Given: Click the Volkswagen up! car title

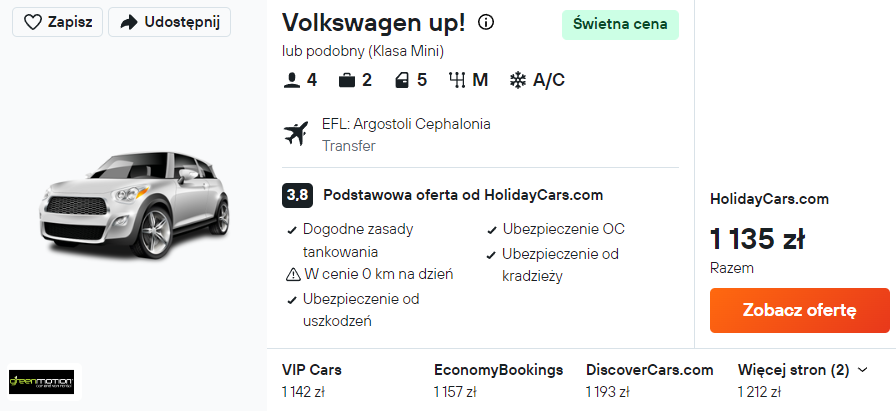Looking at the screenshot, I should coord(373,23).
